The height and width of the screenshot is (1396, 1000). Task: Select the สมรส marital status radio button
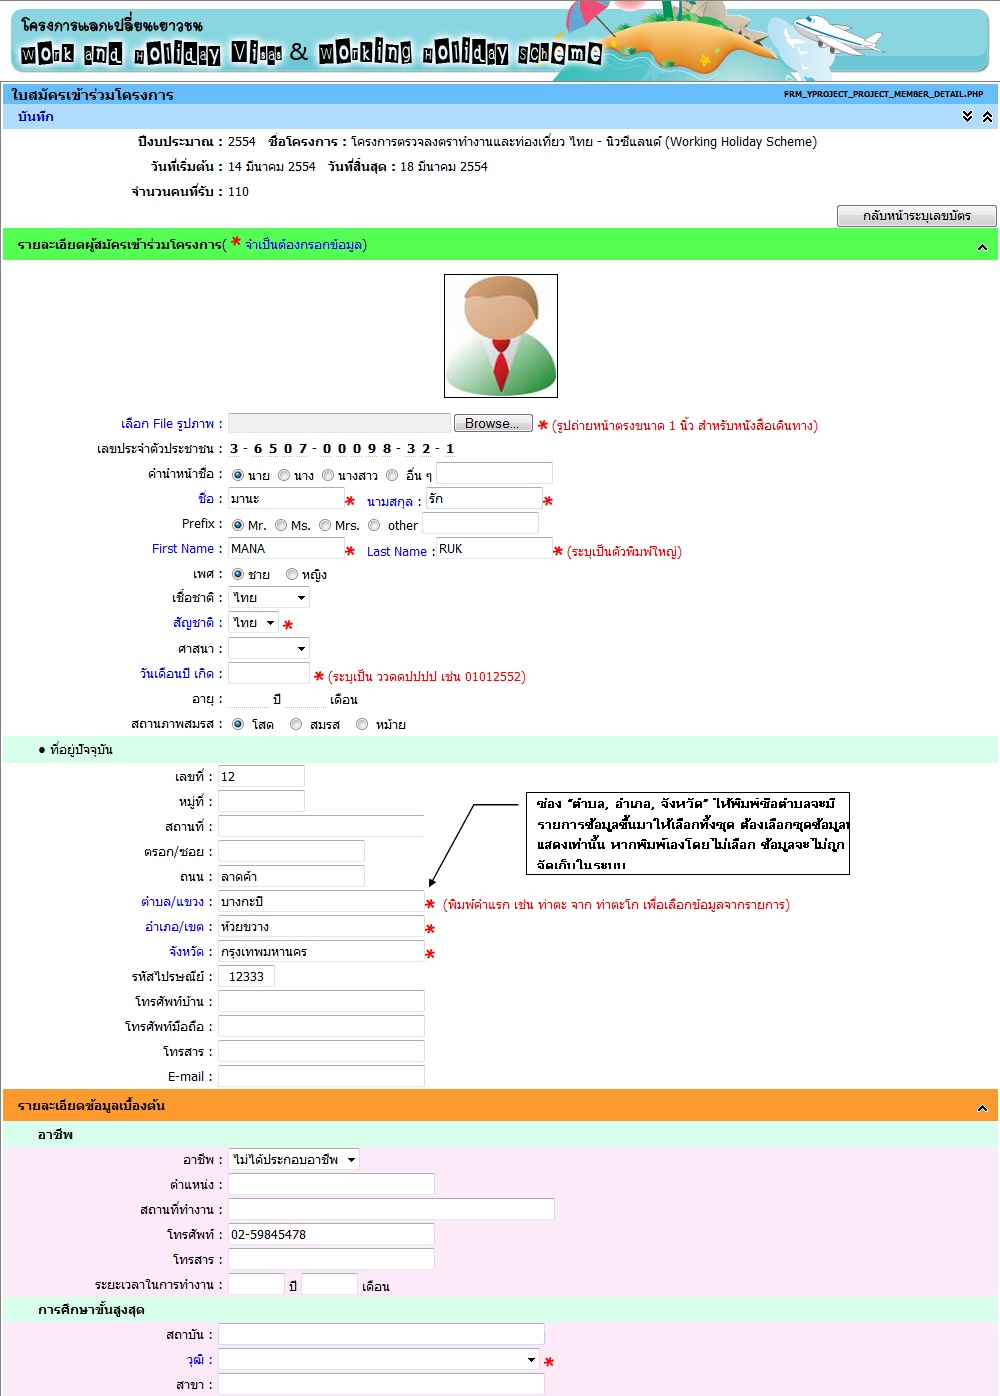(x=296, y=724)
